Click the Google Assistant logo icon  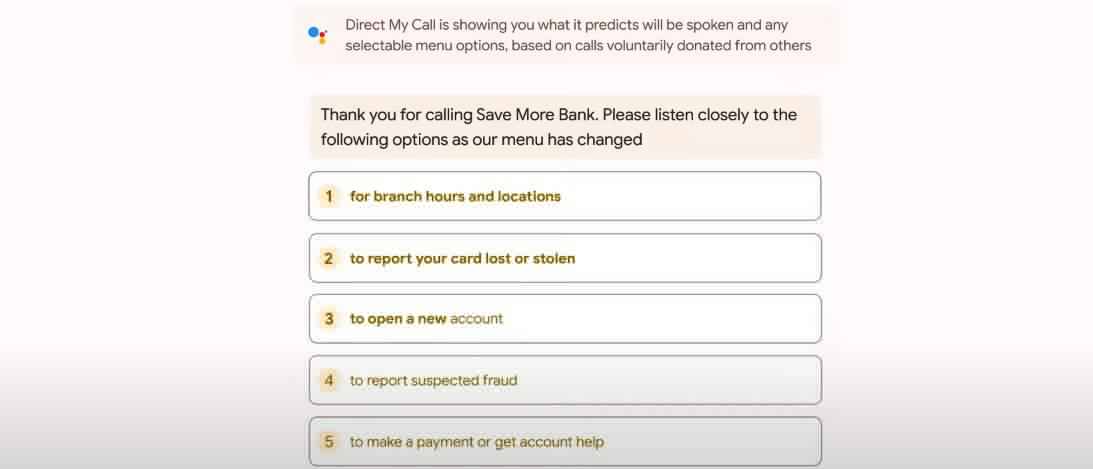pyautogui.click(x=318, y=35)
